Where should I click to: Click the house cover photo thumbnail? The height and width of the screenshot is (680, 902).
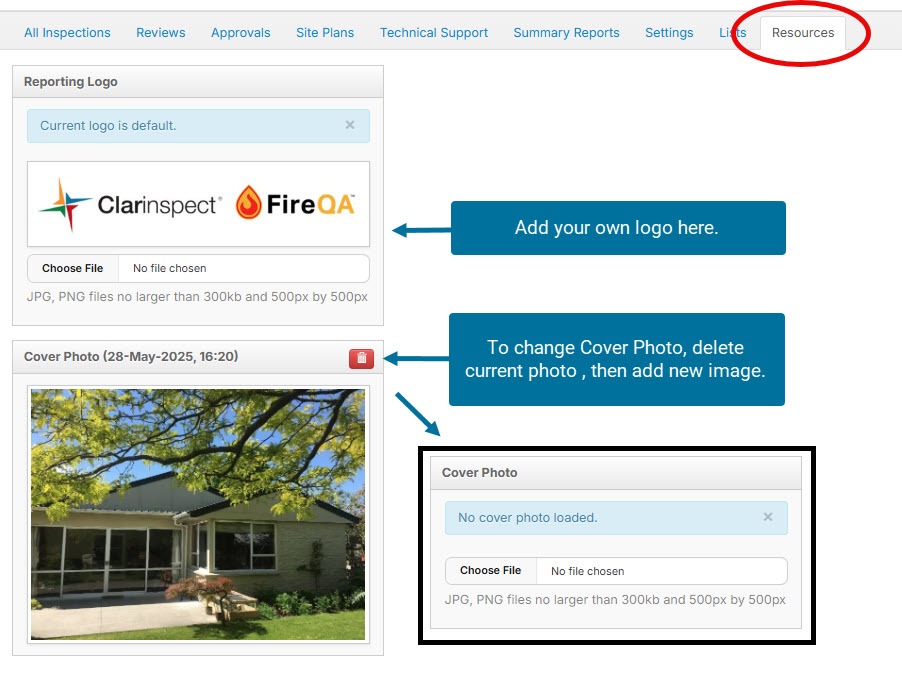tap(198, 514)
